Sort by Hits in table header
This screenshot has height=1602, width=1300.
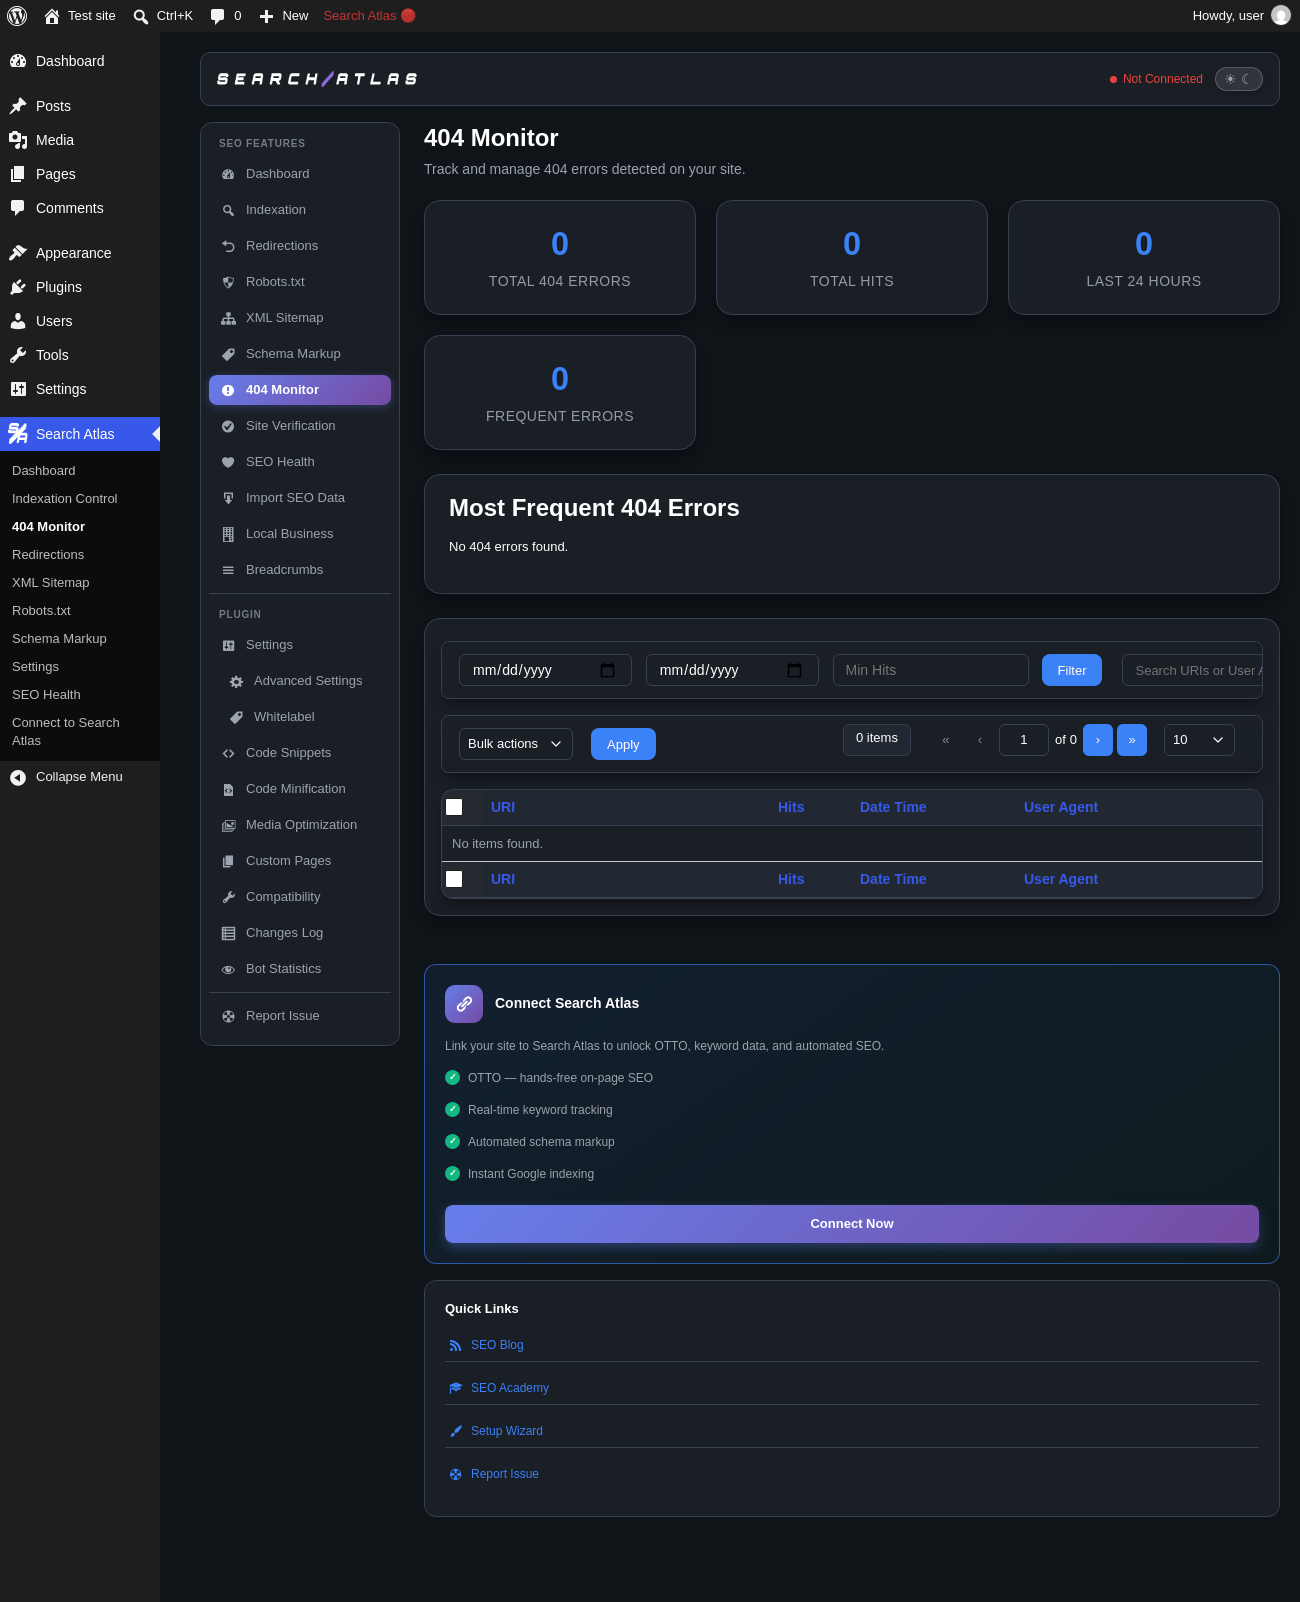tap(791, 807)
